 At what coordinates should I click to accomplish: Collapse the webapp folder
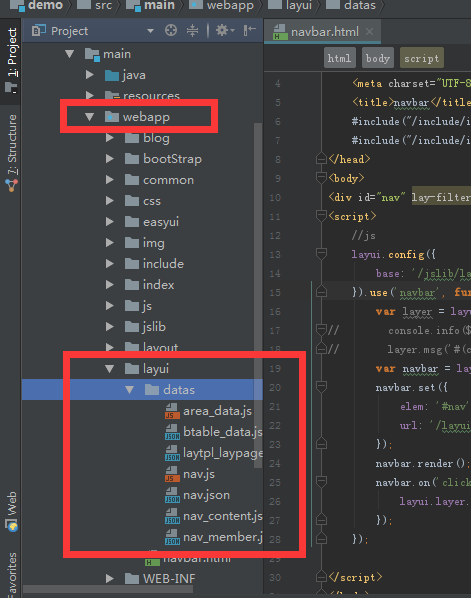90,117
